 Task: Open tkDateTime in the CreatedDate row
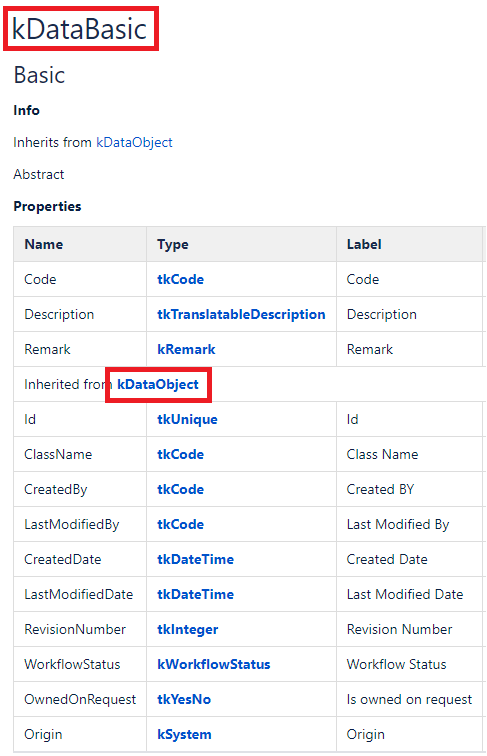click(195, 560)
